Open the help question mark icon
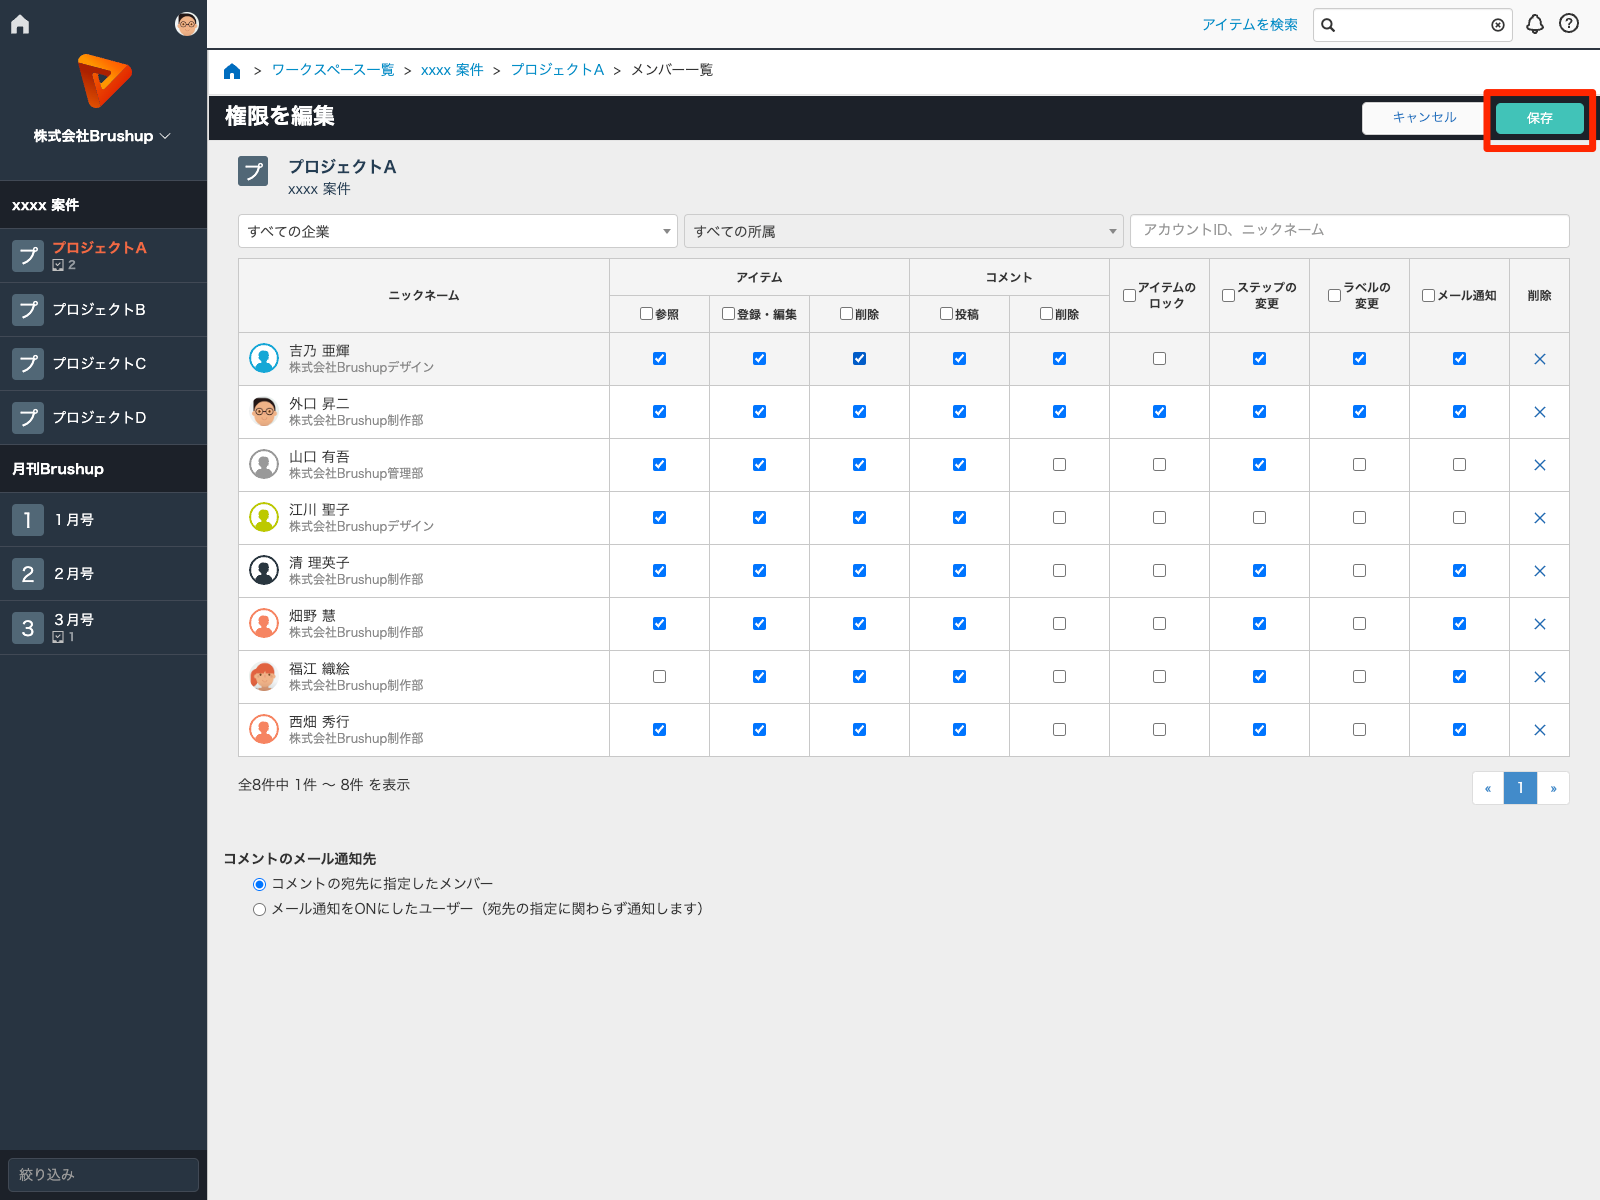This screenshot has width=1600, height=1200. coord(1569,24)
